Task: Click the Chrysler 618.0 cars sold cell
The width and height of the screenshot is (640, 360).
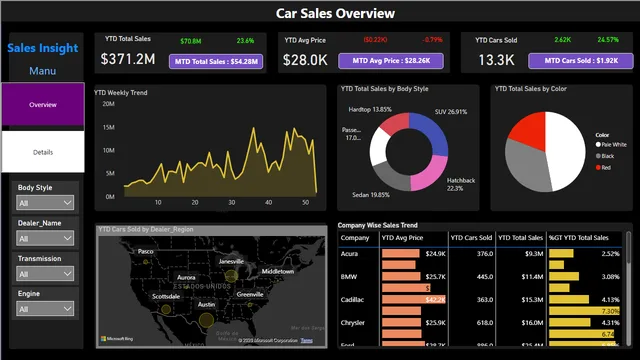Action: tap(485, 322)
